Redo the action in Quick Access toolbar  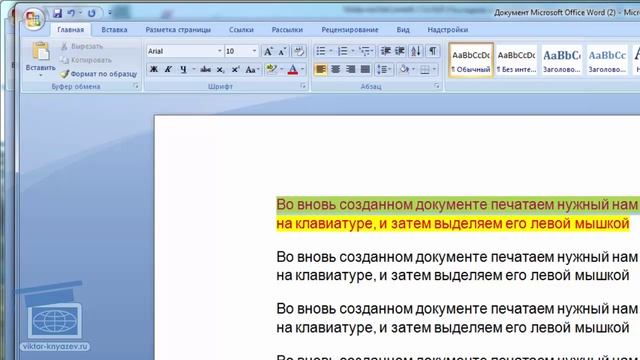pos(91,13)
